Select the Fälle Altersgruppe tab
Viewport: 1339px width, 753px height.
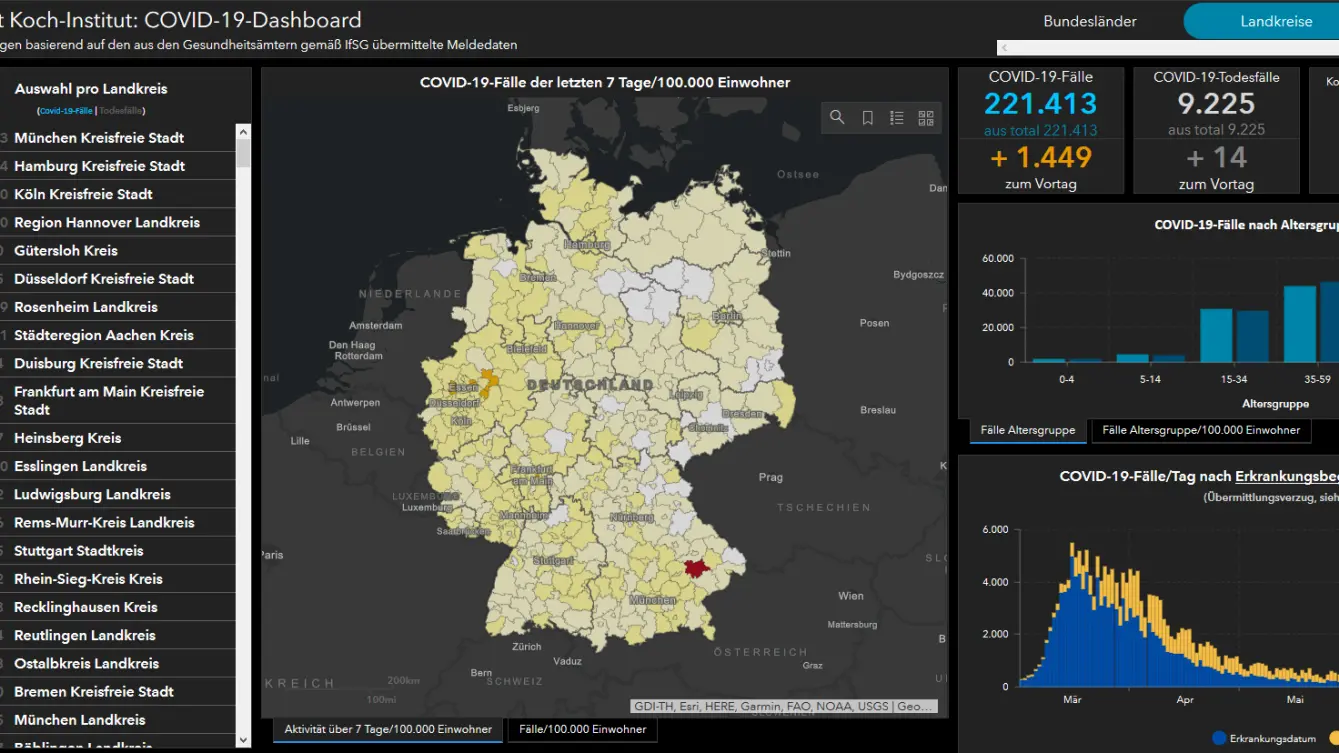pos(1028,430)
